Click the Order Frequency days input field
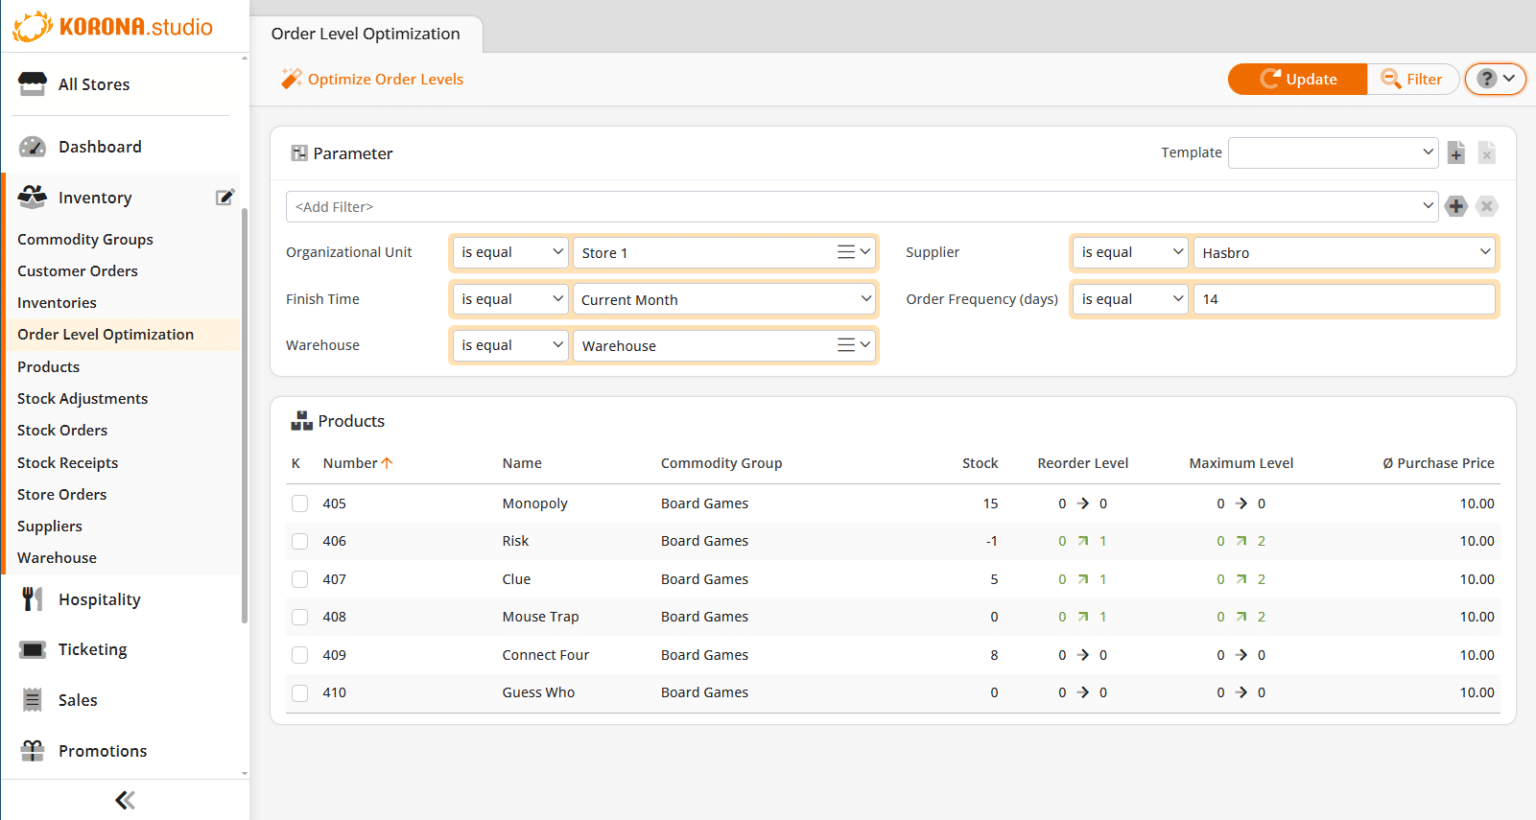 click(1344, 298)
